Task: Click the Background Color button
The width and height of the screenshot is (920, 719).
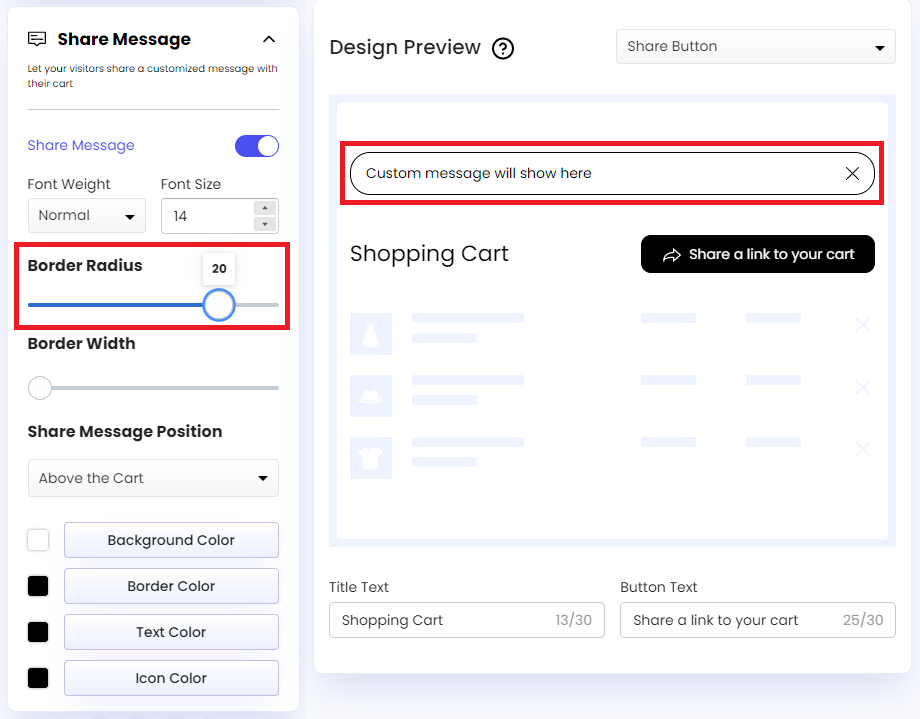Action: click(x=171, y=540)
